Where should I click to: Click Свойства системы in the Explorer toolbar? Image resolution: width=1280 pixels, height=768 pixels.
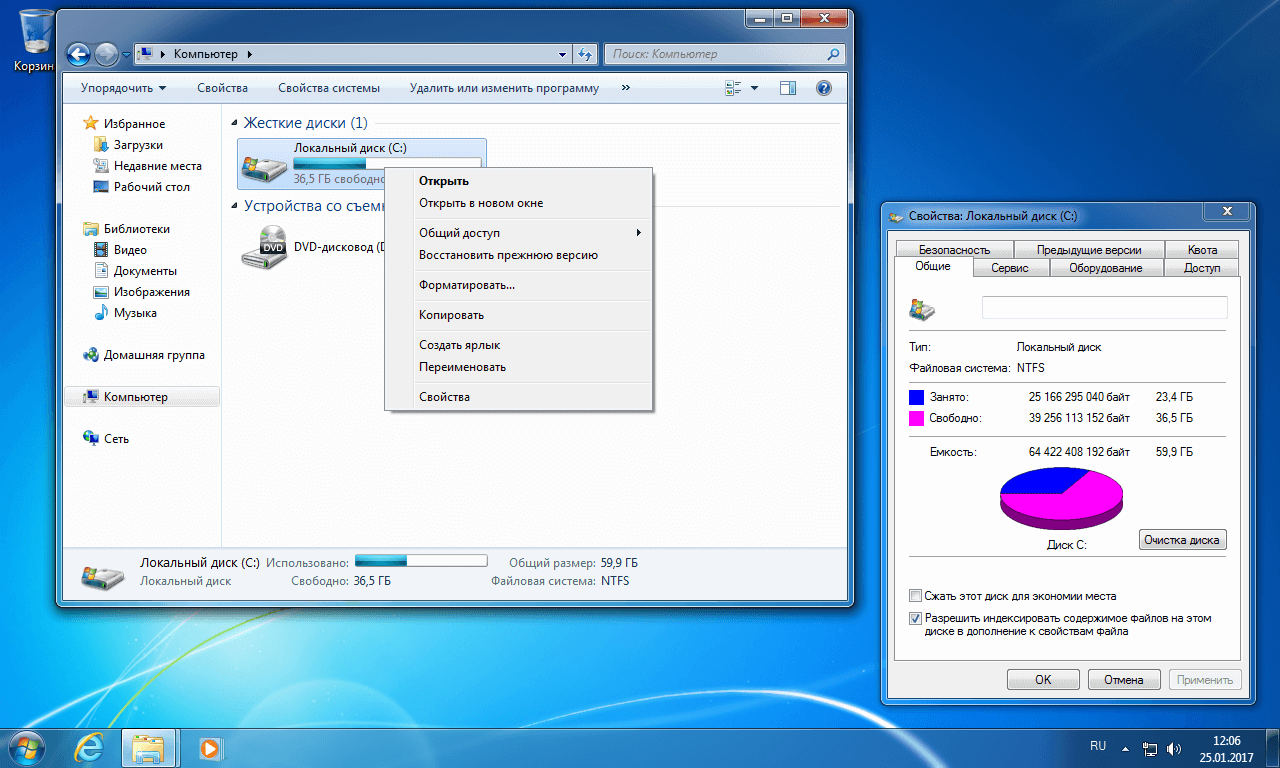(x=329, y=88)
